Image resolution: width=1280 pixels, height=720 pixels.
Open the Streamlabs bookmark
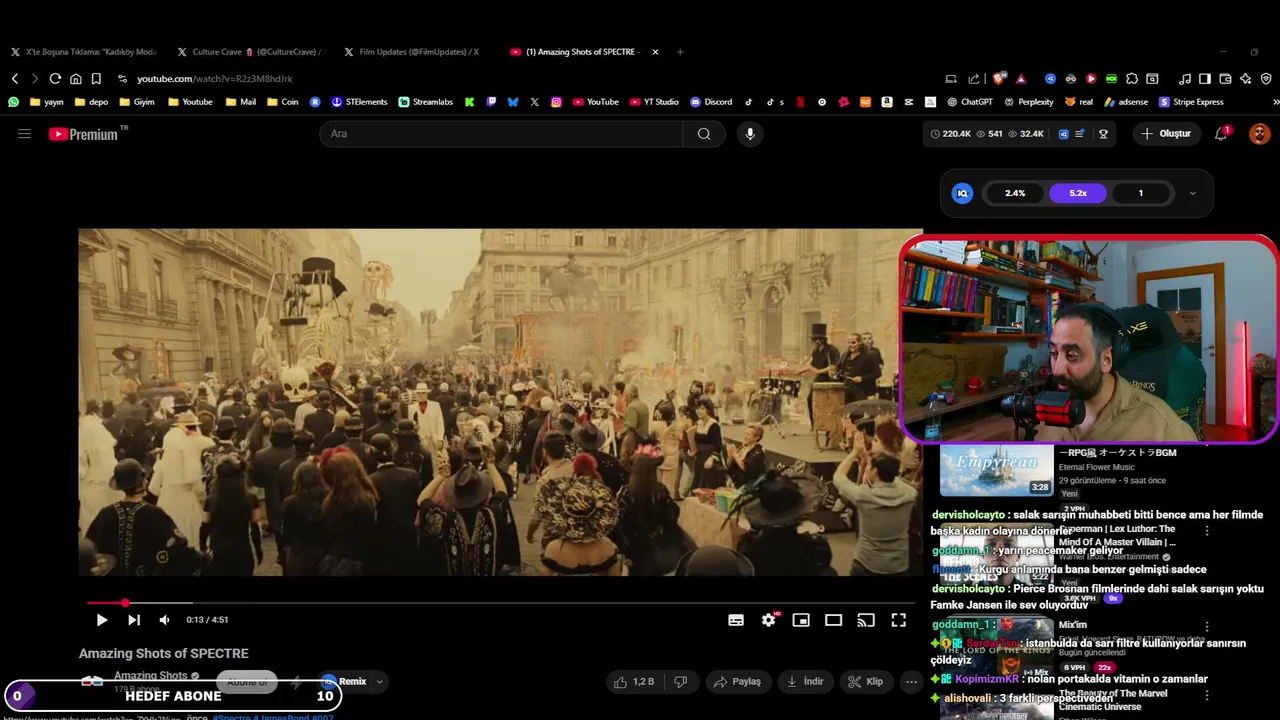[x=425, y=102]
